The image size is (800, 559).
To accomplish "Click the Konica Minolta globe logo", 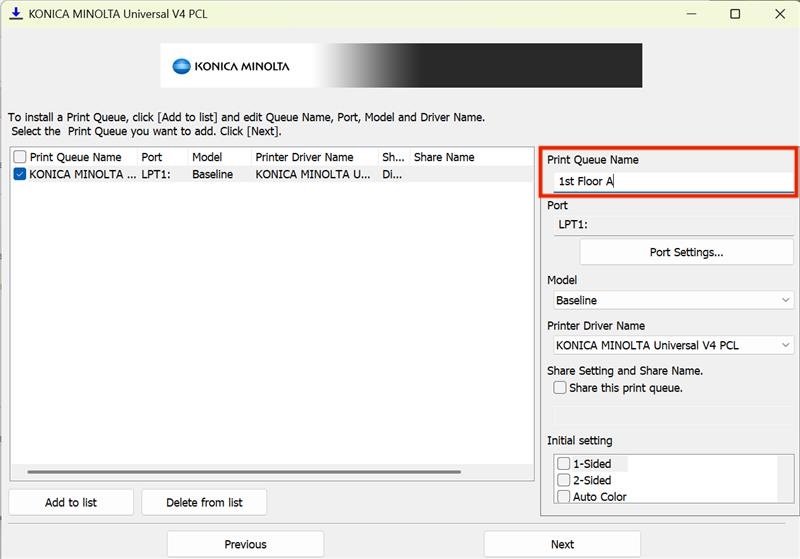I will 181,66.
